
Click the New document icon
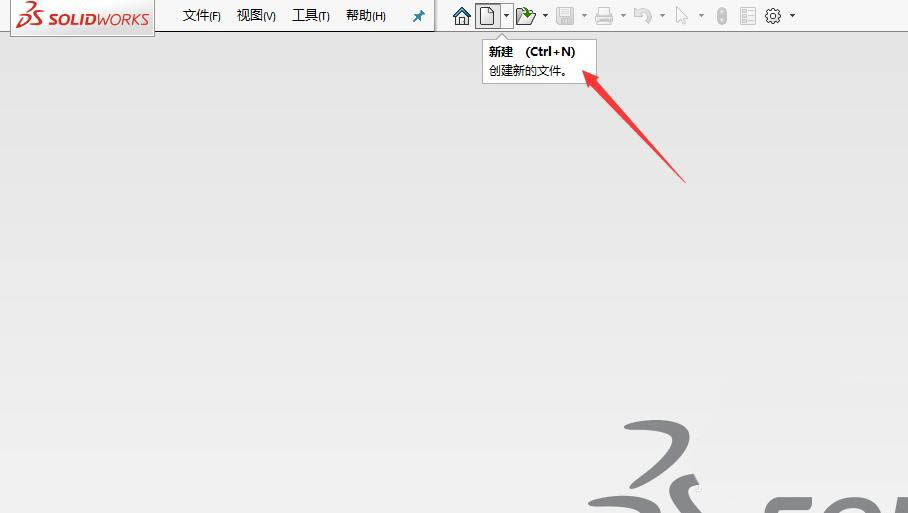click(x=487, y=16)
